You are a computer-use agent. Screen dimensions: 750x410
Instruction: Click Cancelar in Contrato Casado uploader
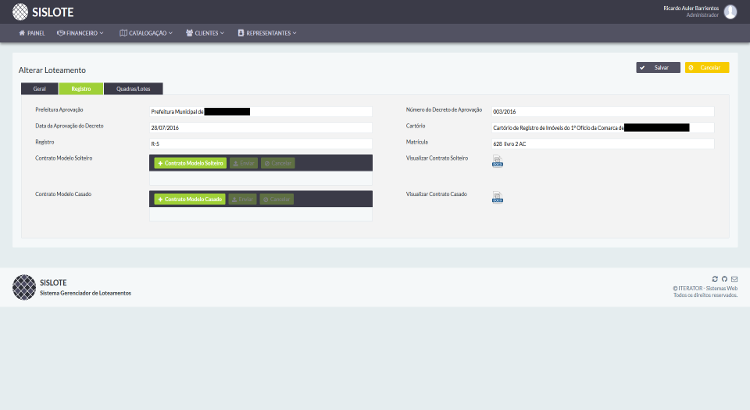276,199
